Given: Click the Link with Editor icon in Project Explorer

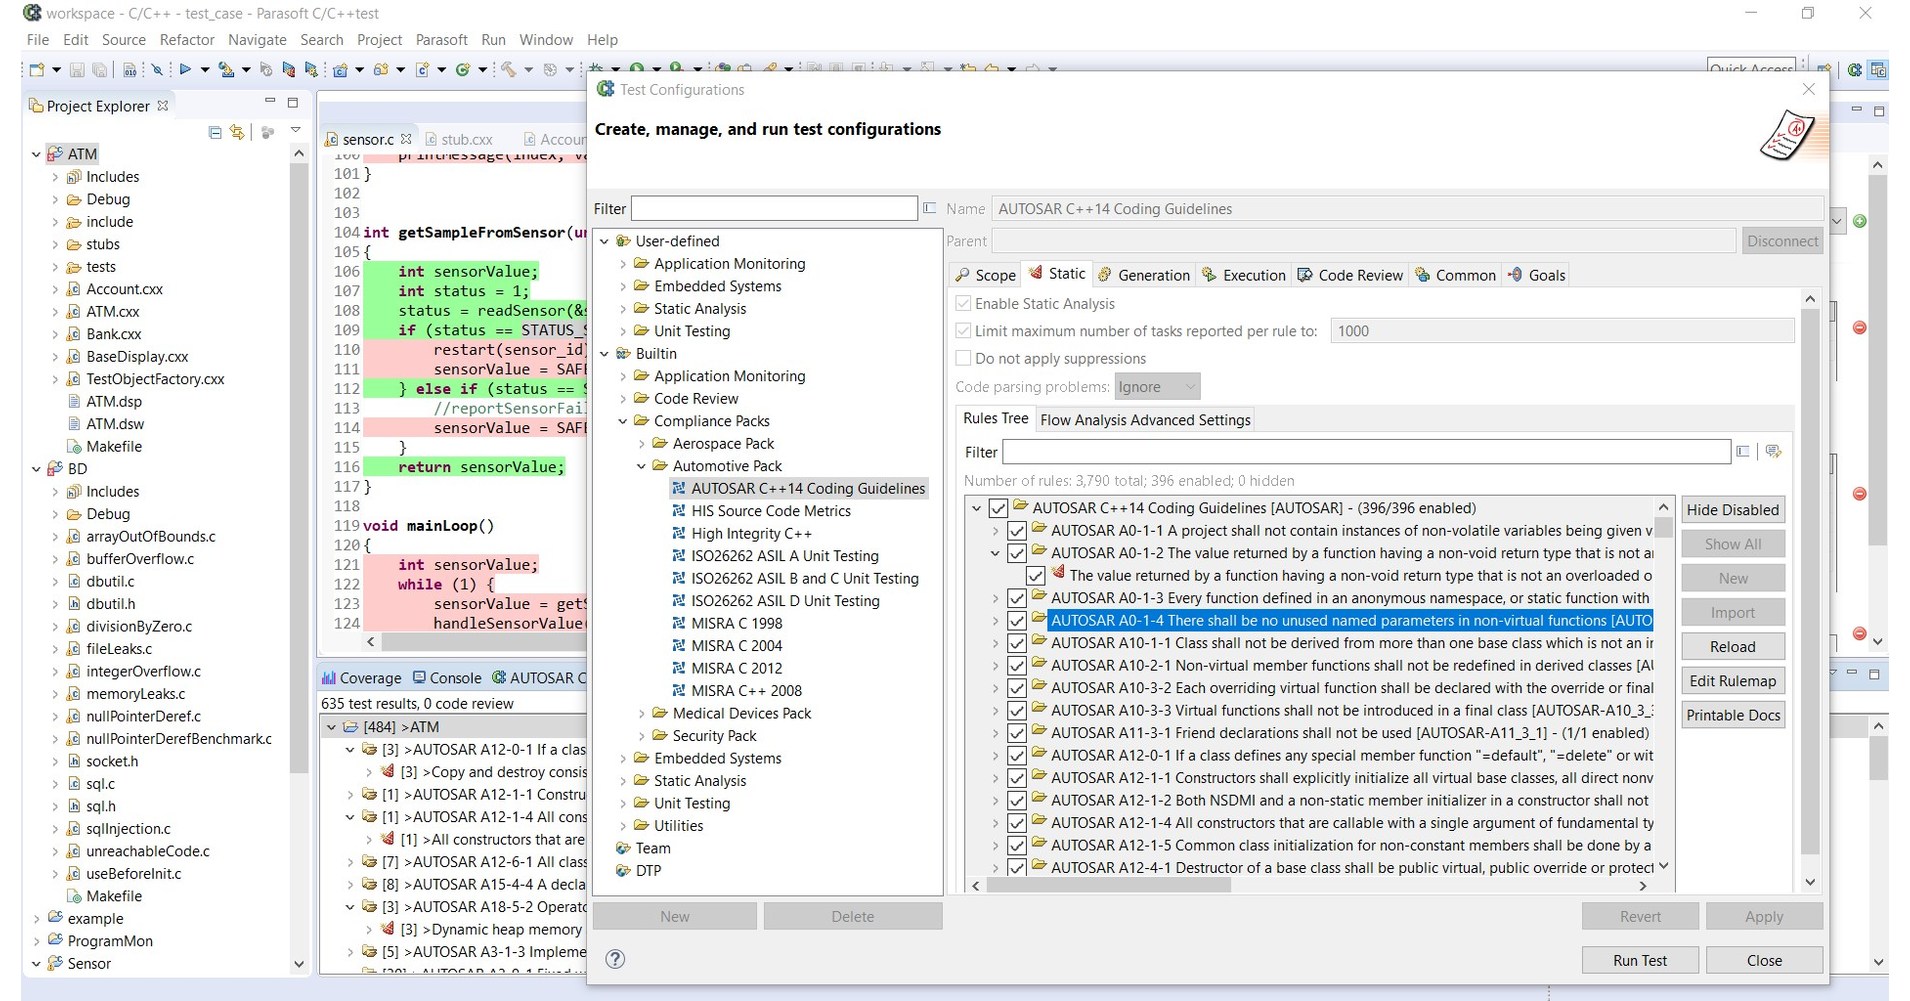Looking at the screenshot, I should click(x=236, y=131).
